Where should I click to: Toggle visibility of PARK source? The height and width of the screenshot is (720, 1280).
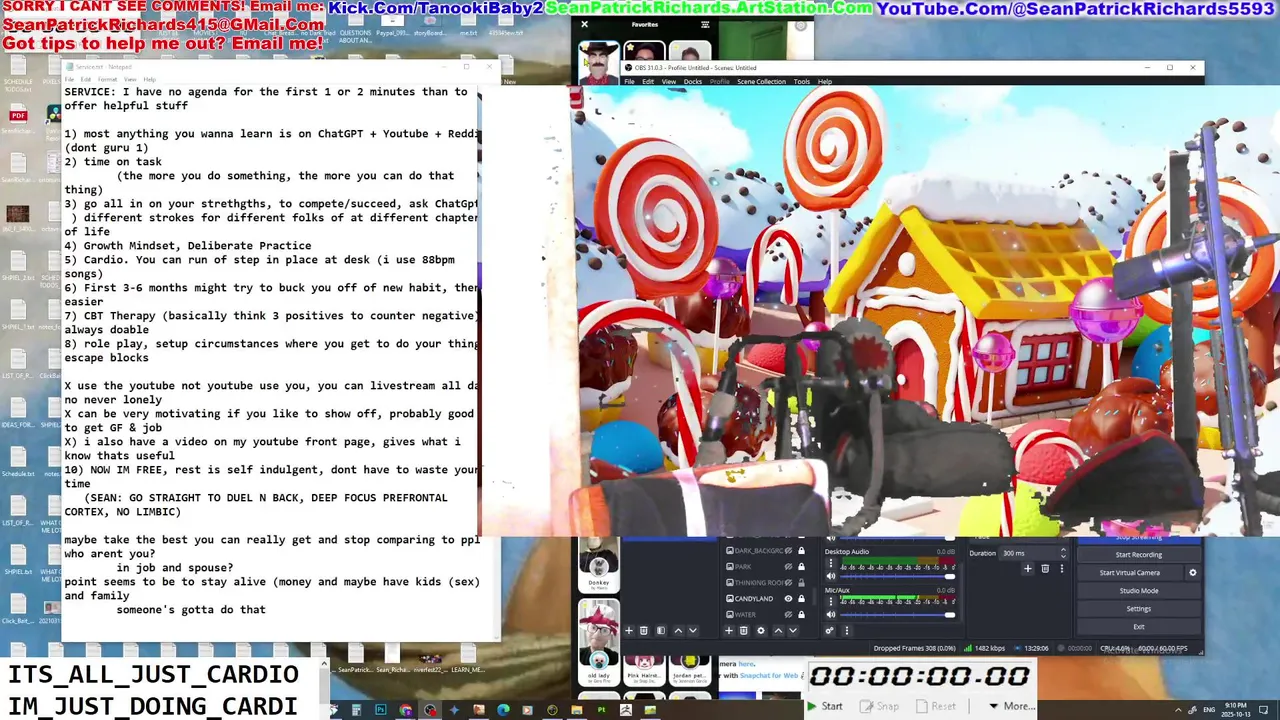788,567
